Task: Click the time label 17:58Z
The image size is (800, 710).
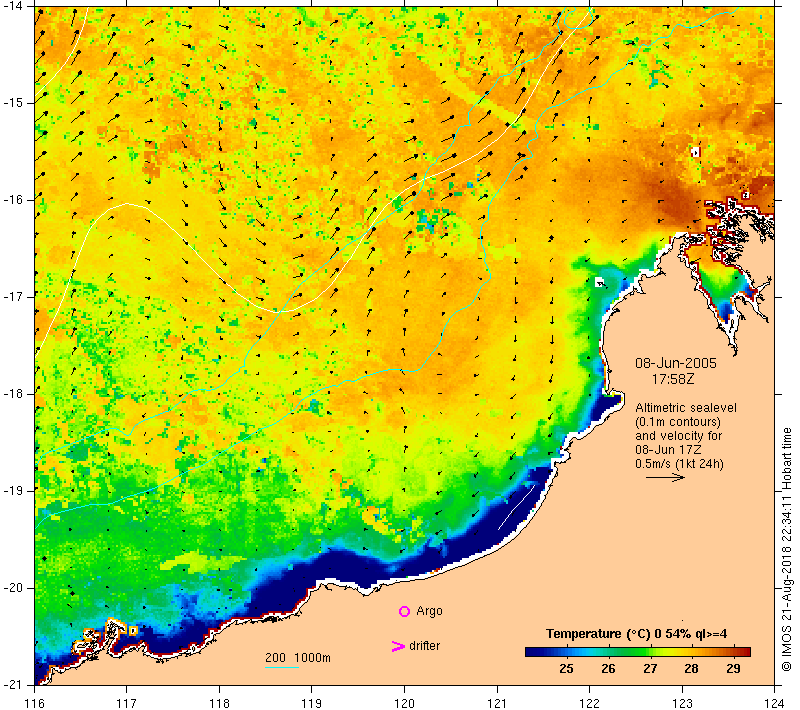Action: [673, 379]
